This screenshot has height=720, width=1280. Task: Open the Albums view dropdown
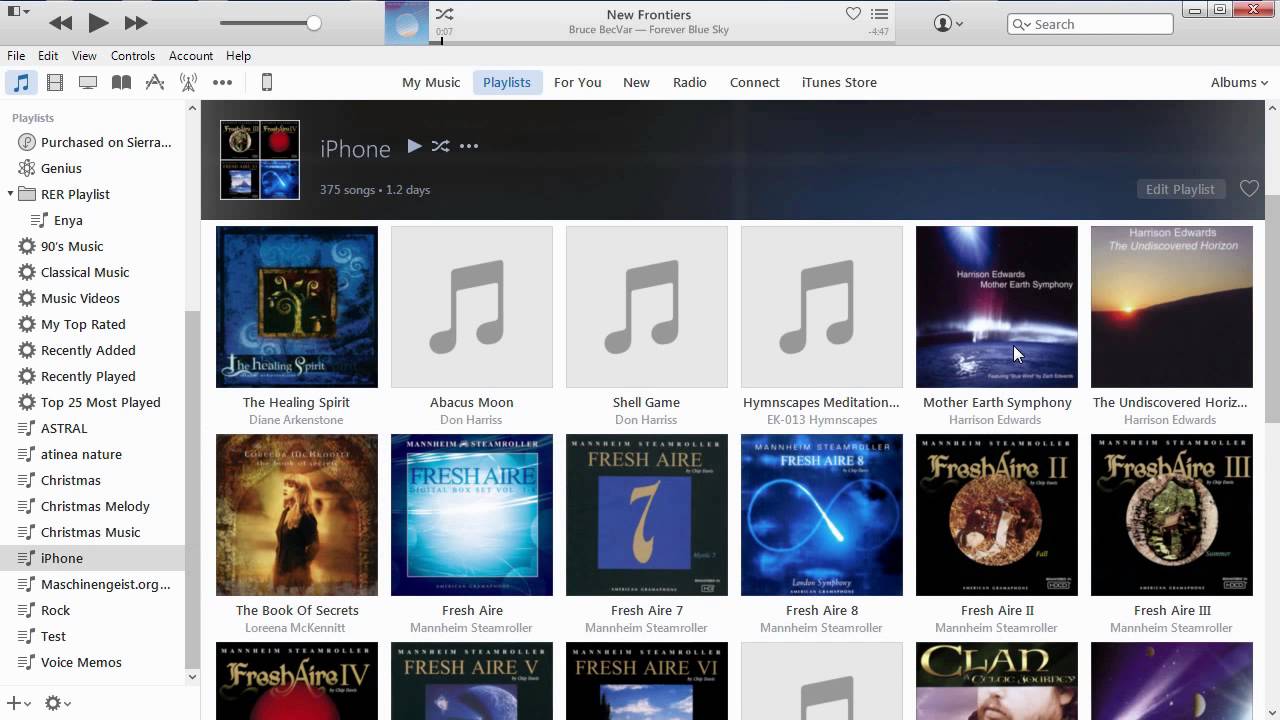click(1239, 83)
